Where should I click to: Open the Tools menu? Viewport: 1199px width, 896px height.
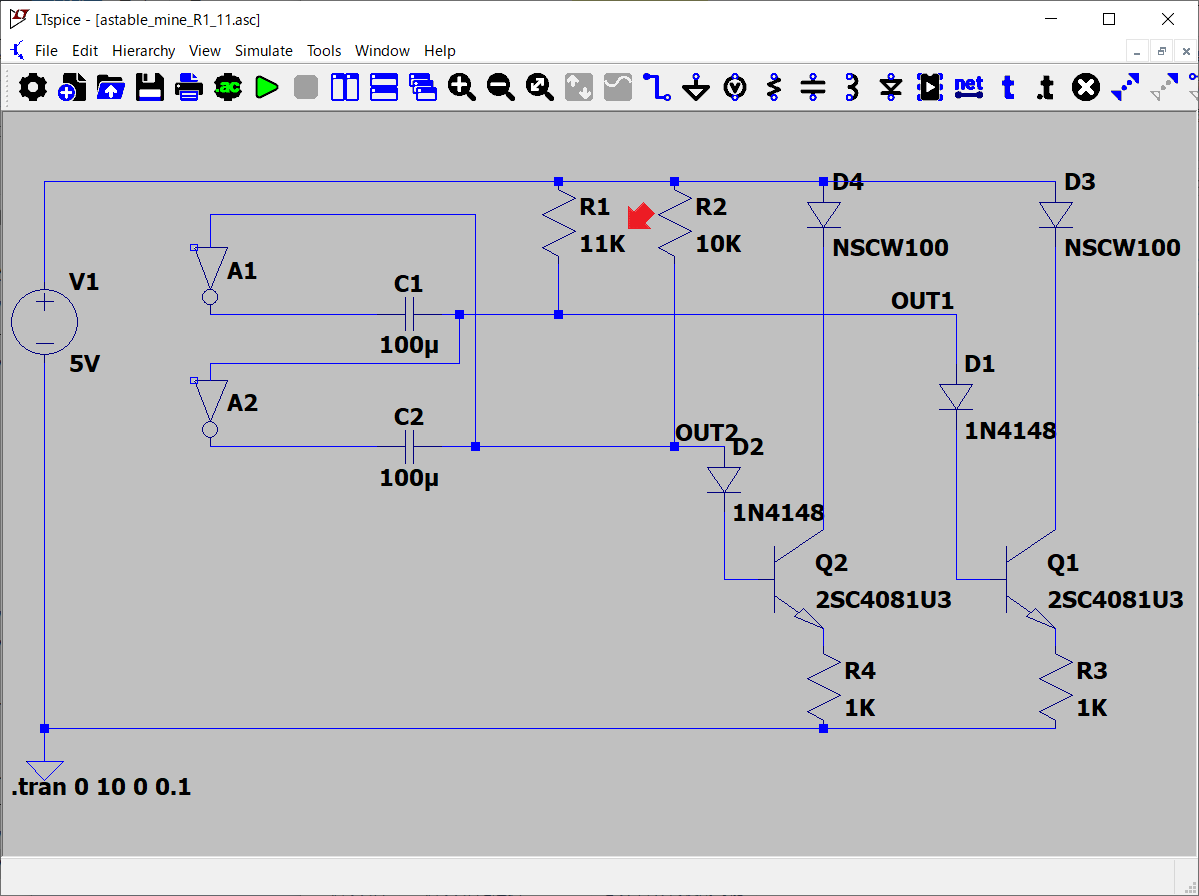[x=323, y=51]
